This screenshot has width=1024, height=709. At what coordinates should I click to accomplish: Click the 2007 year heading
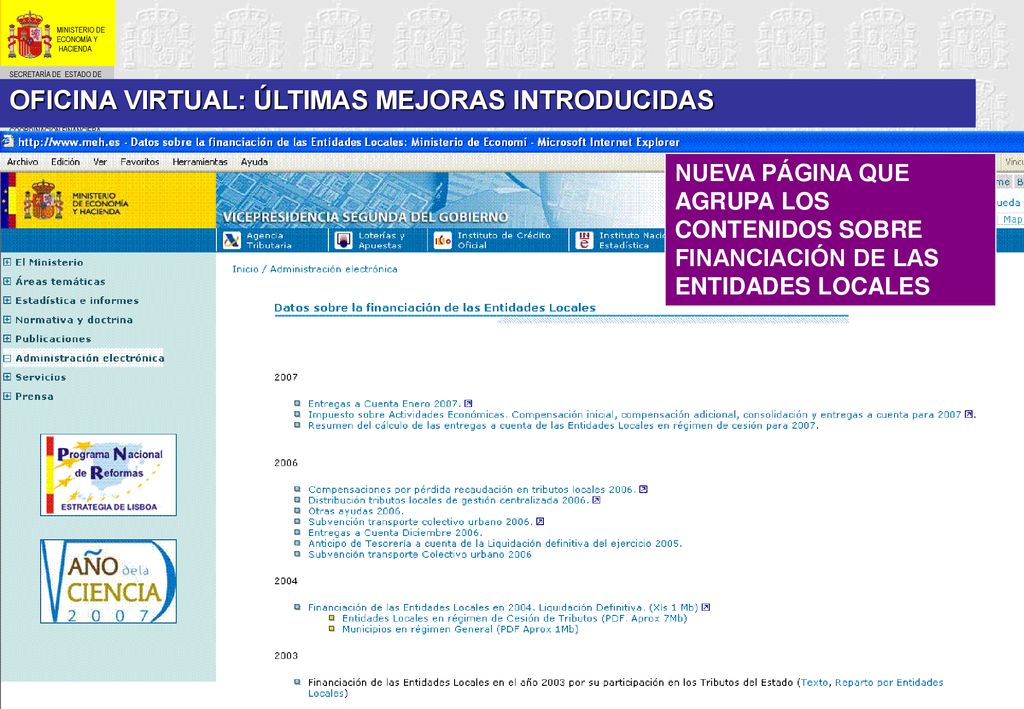tap(286, 377)
